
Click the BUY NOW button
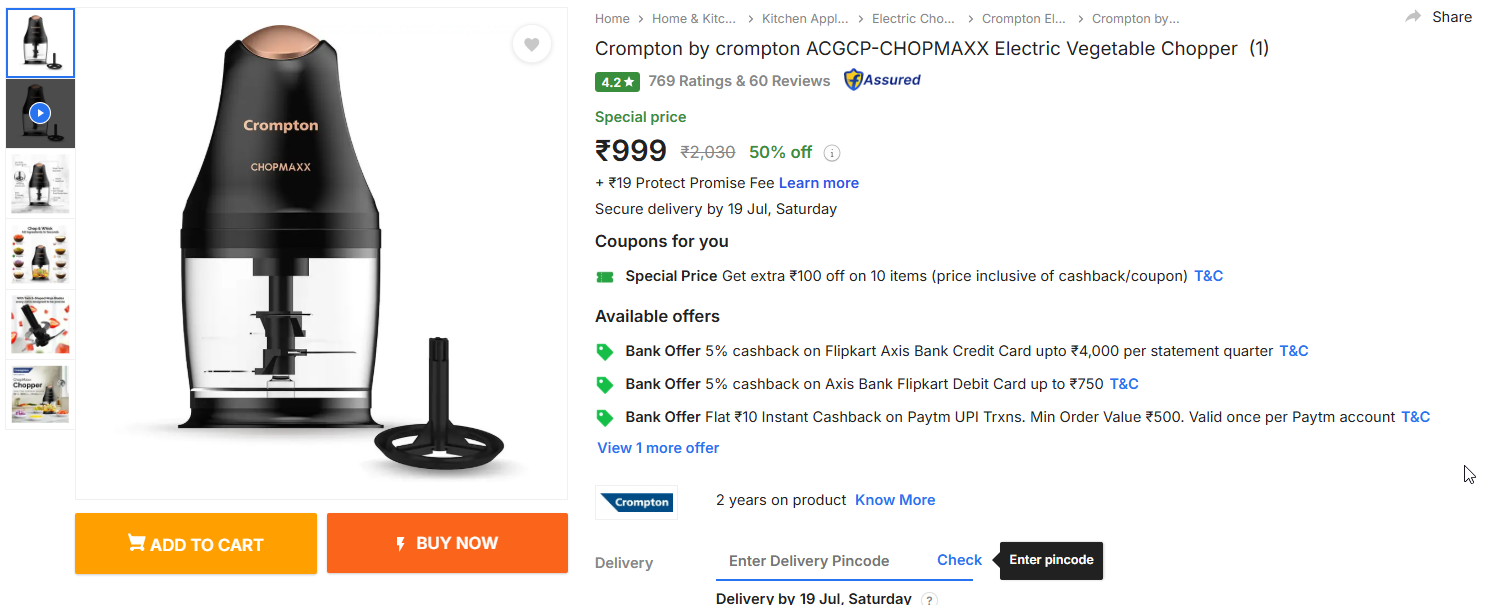[x=447, y=543]
